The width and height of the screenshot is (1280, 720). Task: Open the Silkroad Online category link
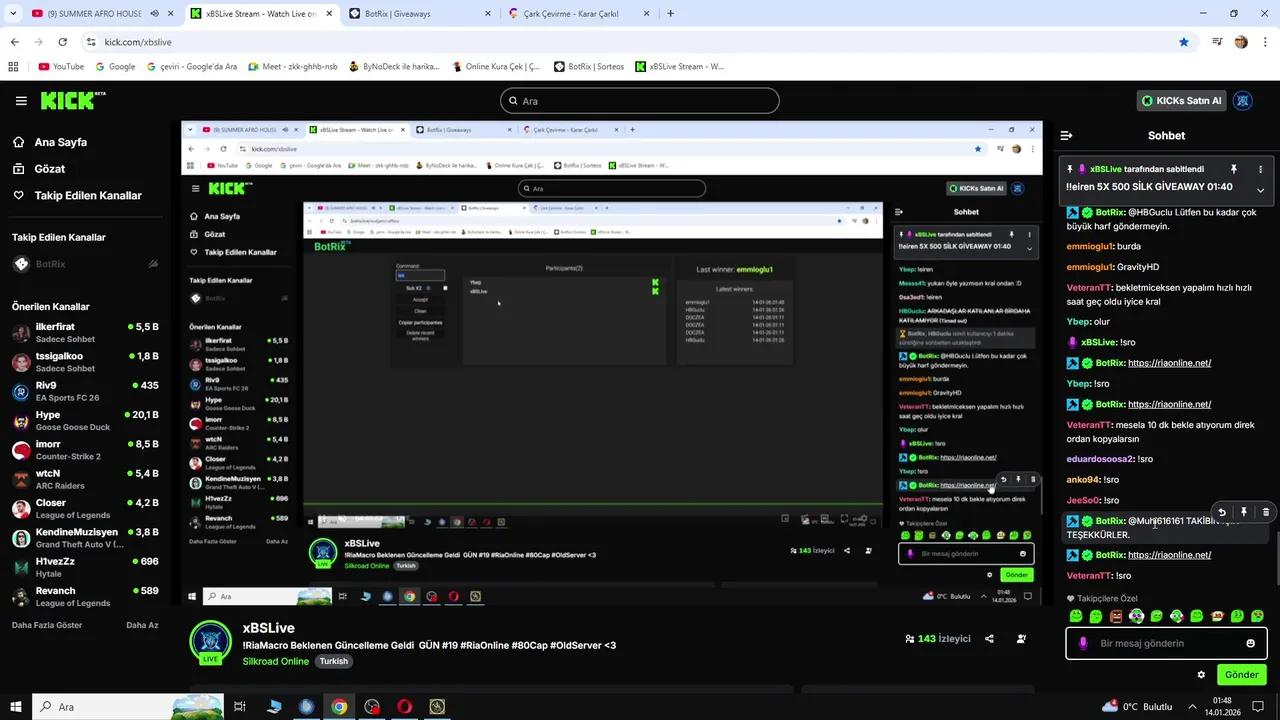point(275,661)
